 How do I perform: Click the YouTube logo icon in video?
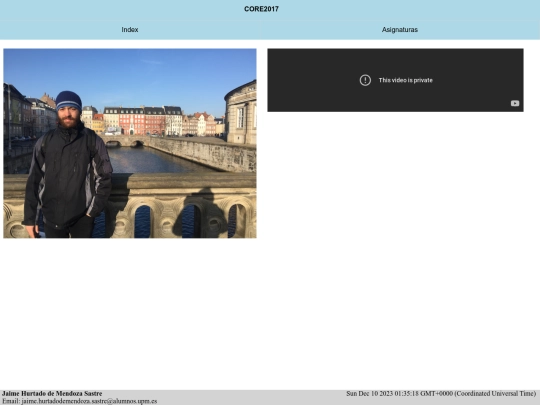(515, 103)
